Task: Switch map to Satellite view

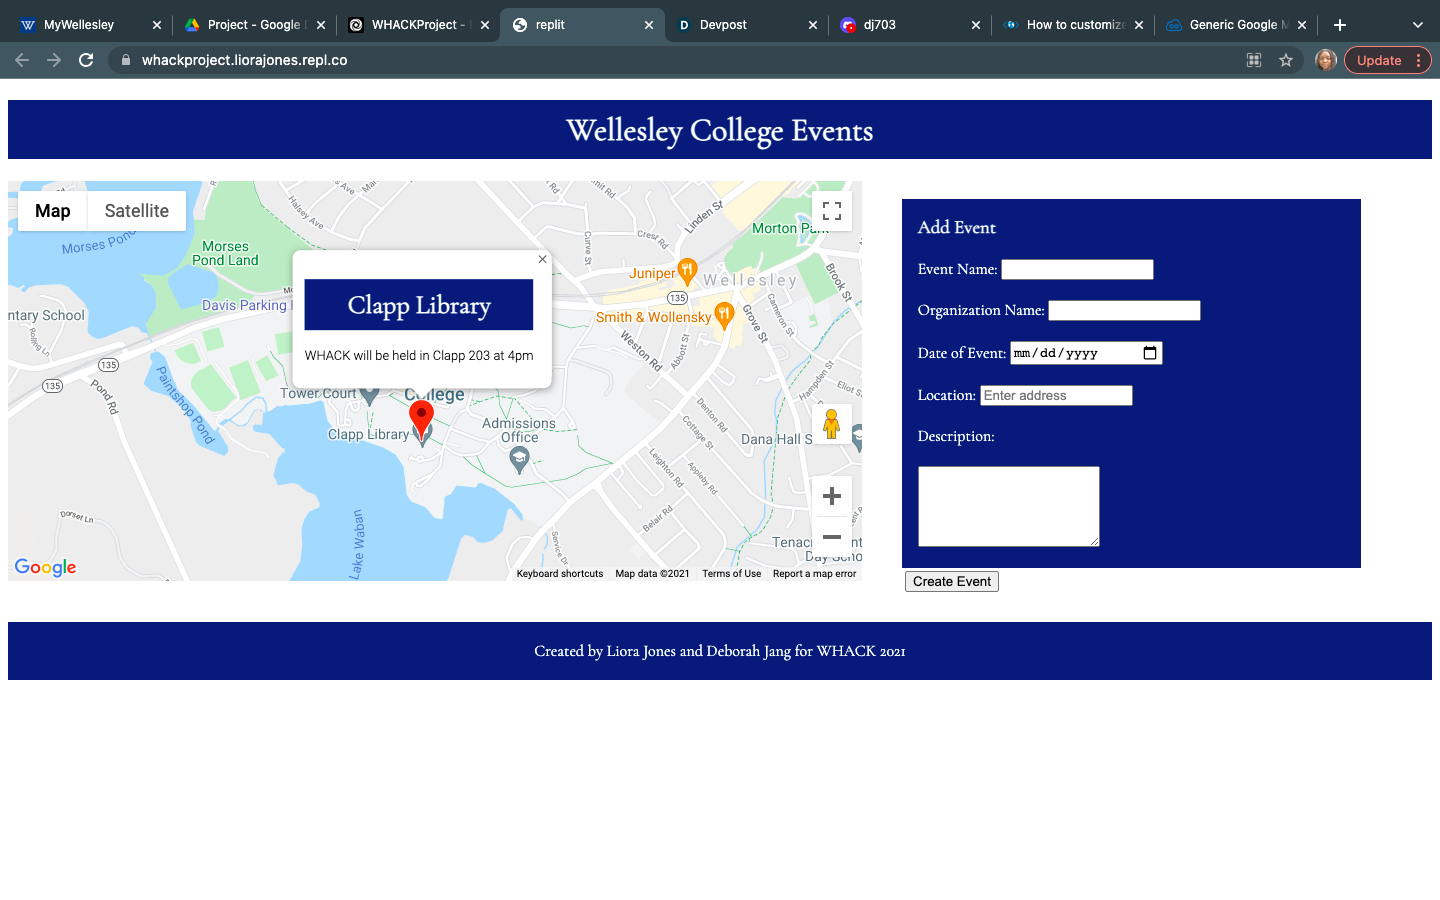Action: coord(137,211)
